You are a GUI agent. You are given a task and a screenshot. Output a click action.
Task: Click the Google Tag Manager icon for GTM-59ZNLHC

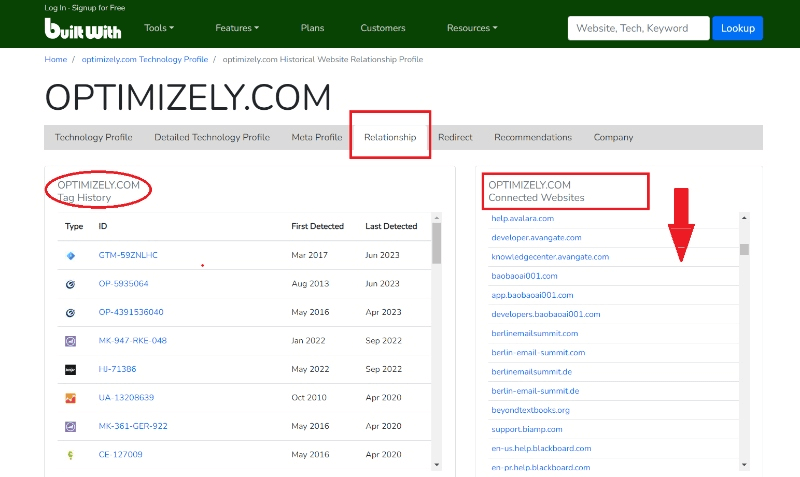[x=70, y=255]
